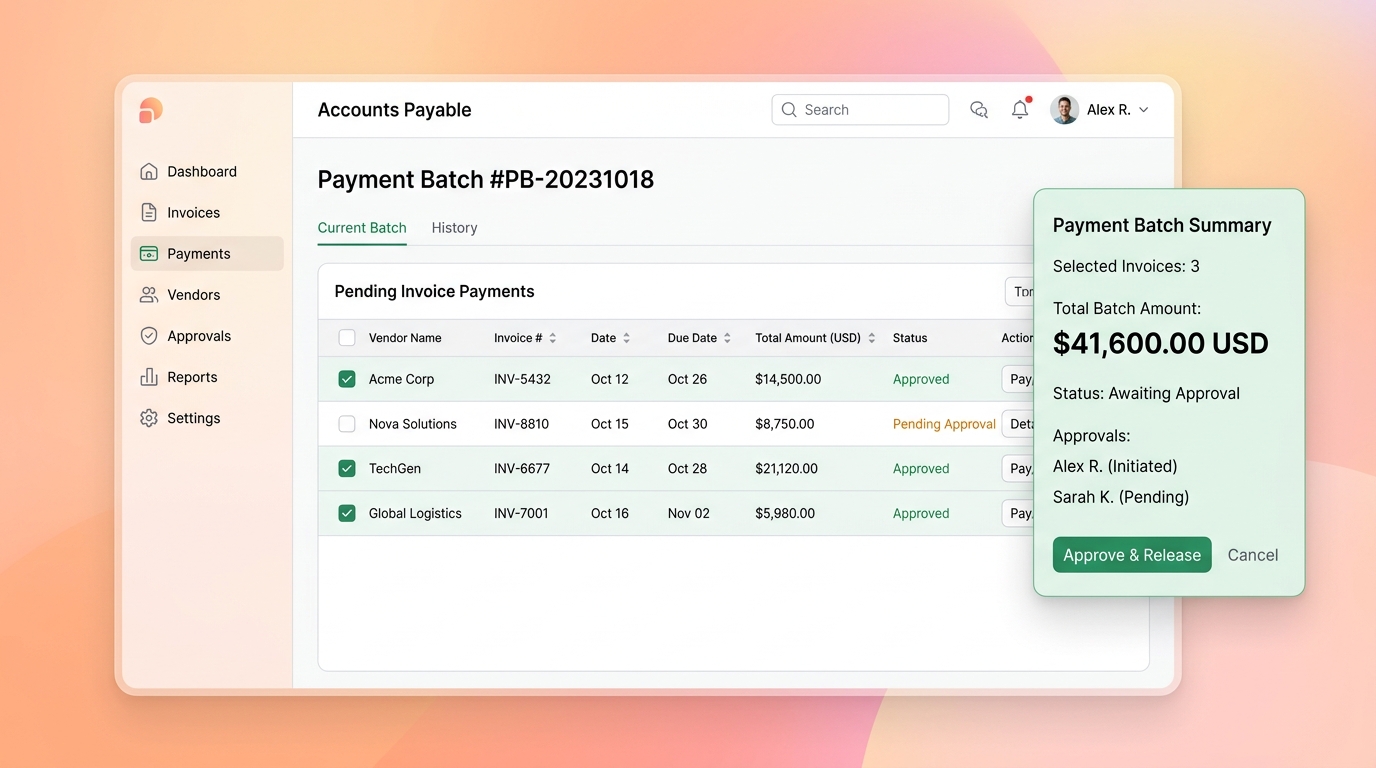1376x768 pixels.
Task: Click Cancel in Payment Batch Summary
Action: pyautogui.click(x=1253, y=555)
